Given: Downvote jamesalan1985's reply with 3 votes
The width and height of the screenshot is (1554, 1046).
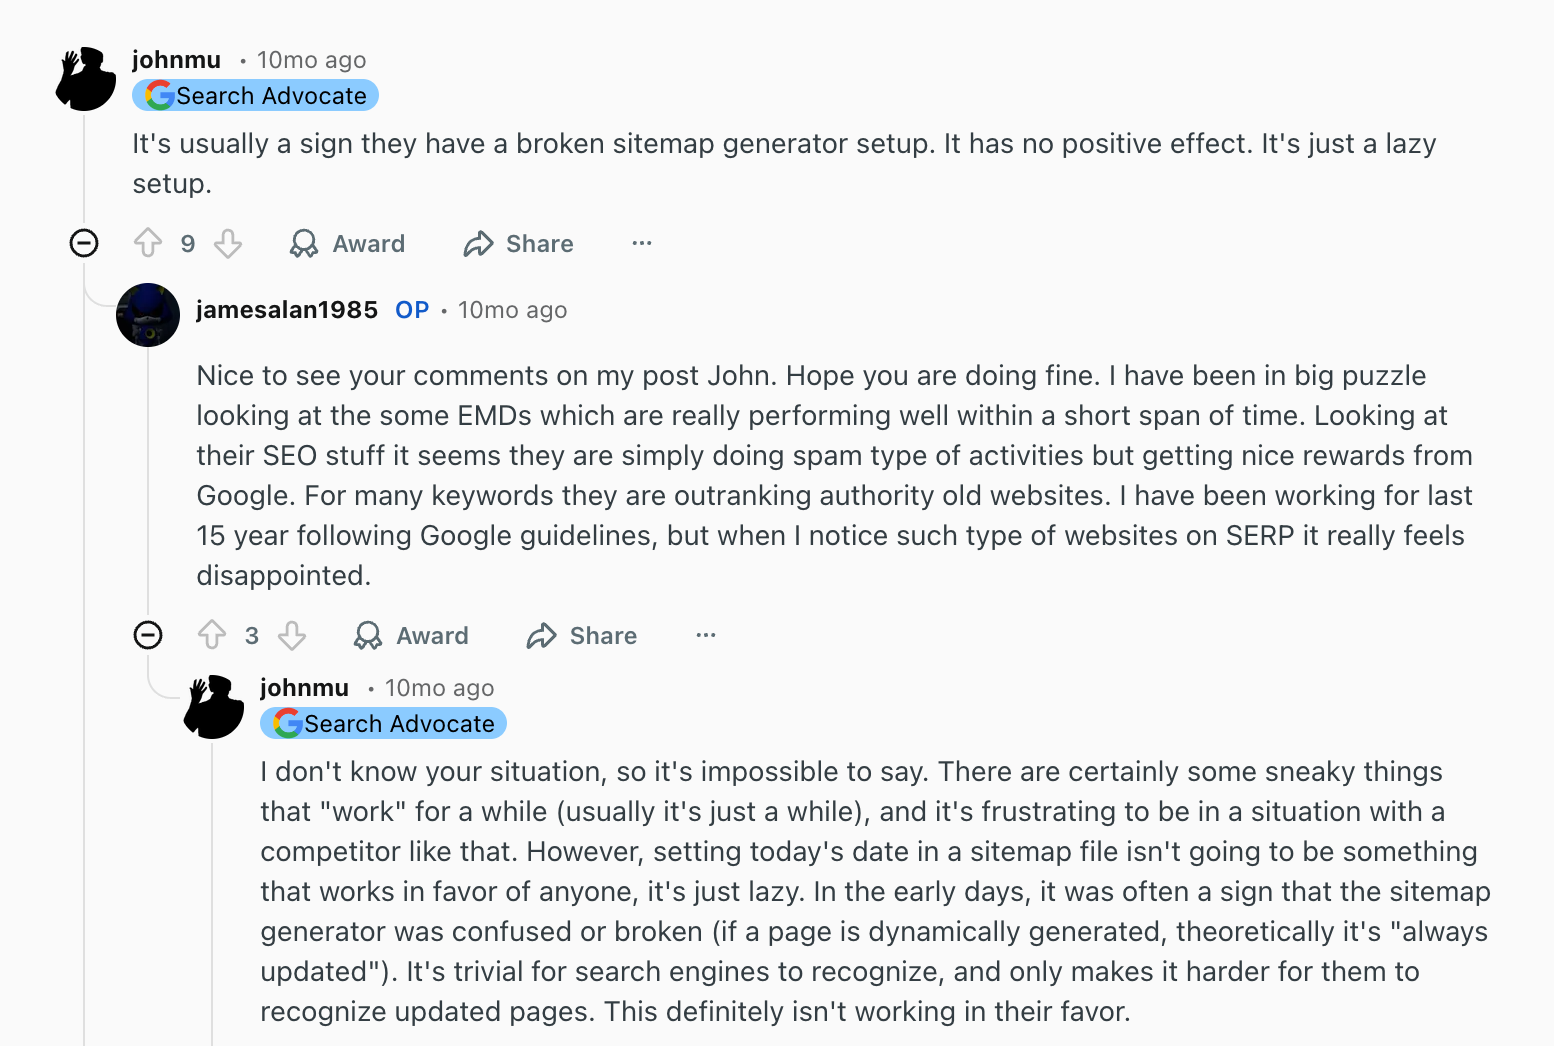Looking at the screenshot, I should [x=292, y=635].
